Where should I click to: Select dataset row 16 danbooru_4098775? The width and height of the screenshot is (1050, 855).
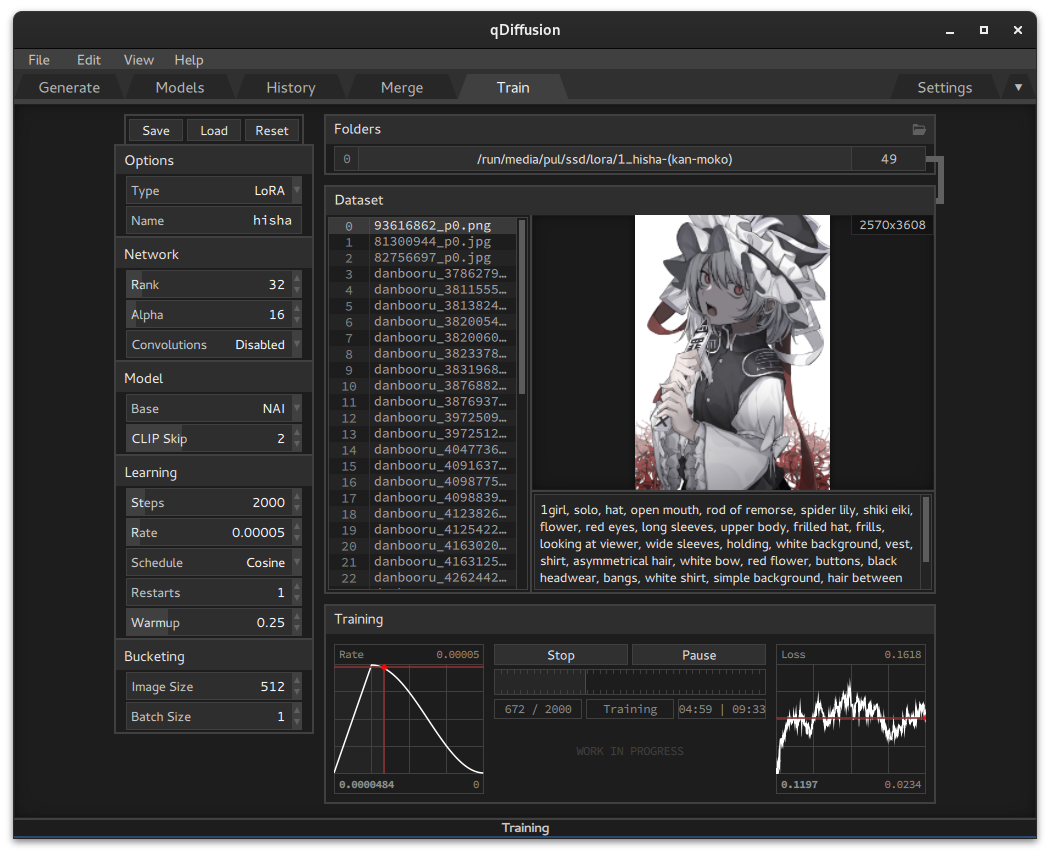(423, 482)
